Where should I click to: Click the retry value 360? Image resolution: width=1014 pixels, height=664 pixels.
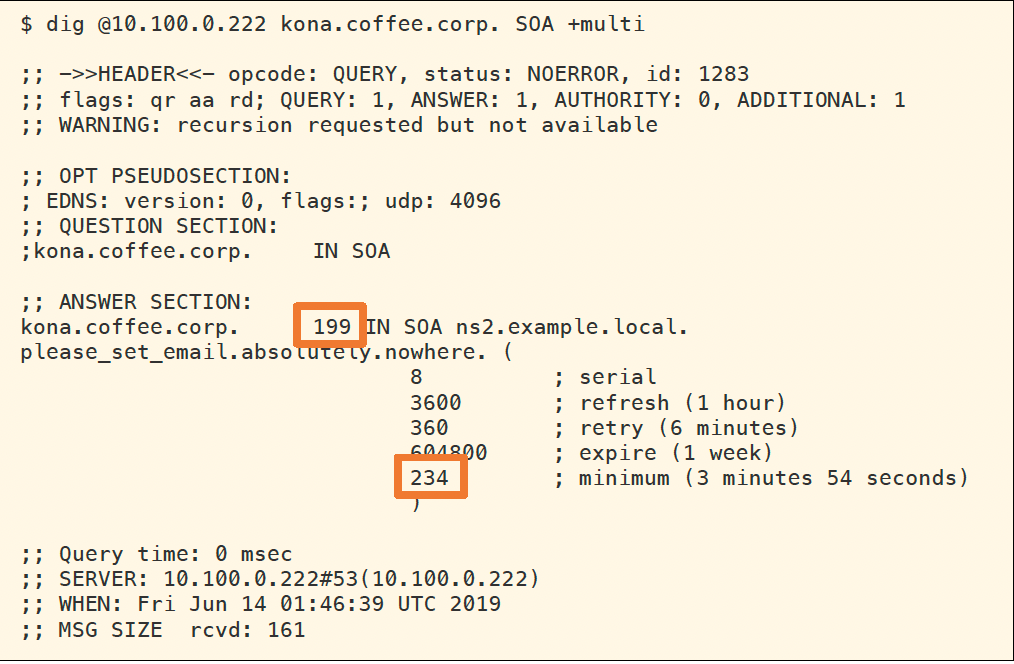pyautogui.click(x=430, y=428)
